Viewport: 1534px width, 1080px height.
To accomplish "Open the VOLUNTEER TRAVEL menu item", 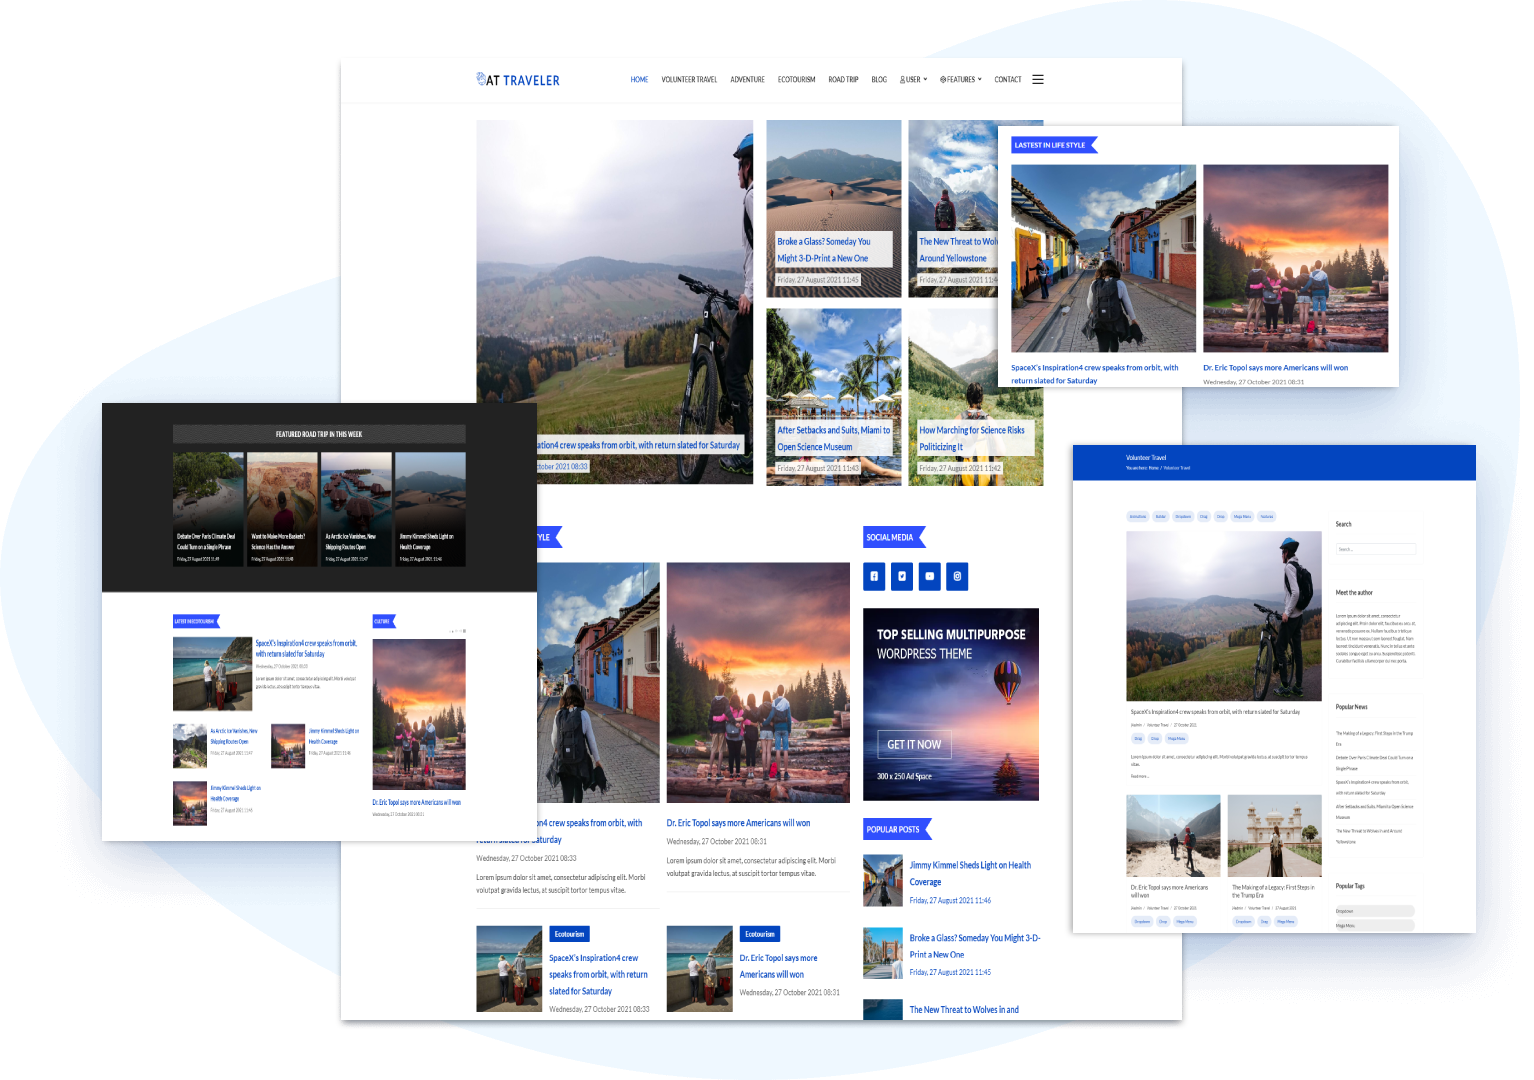I will click(x=689, y=80).
